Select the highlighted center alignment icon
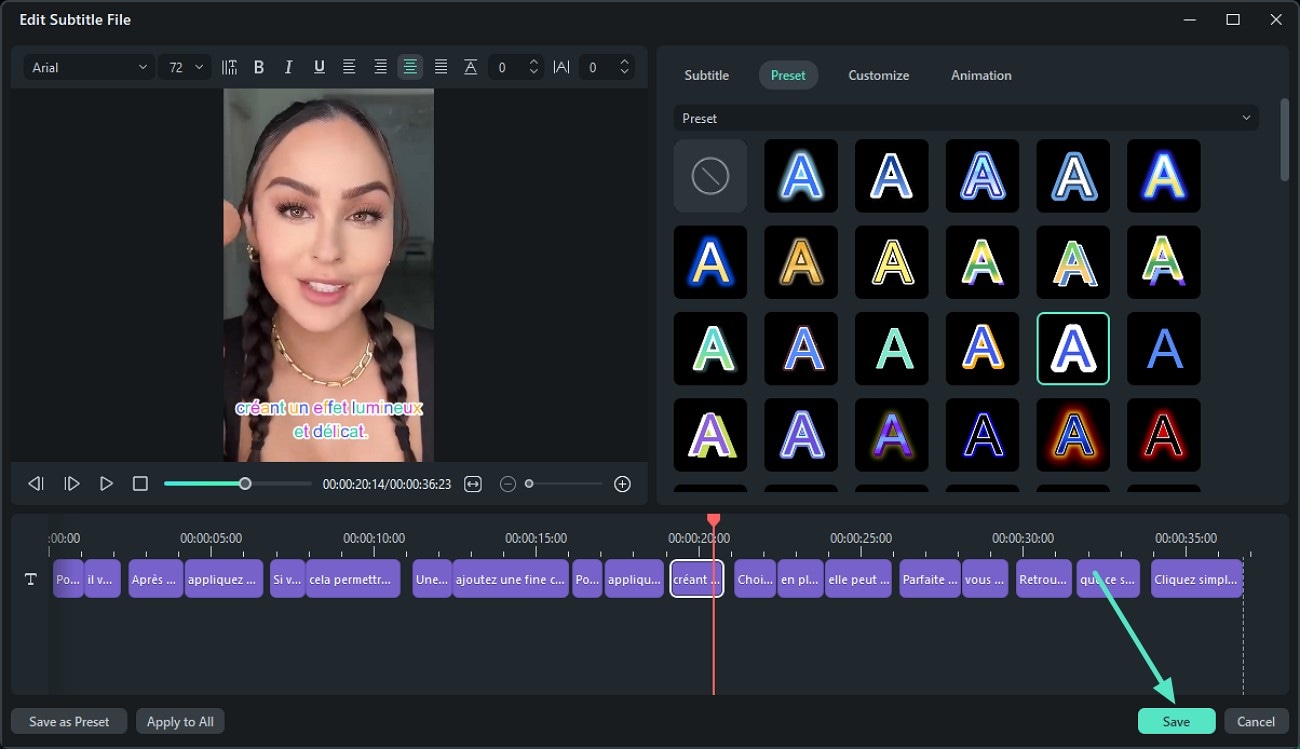 pyautogui.click(x=410, y=67)
